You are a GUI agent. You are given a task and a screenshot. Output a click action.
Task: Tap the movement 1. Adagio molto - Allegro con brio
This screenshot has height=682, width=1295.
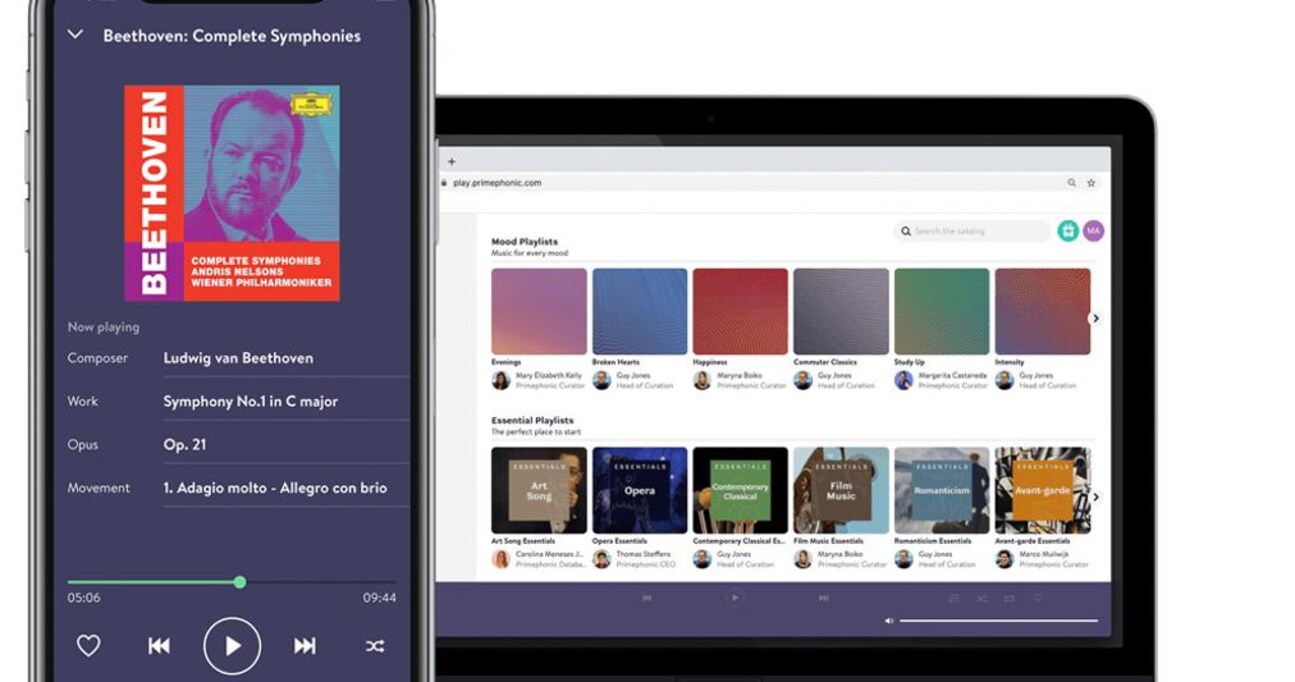coord(275,488)
